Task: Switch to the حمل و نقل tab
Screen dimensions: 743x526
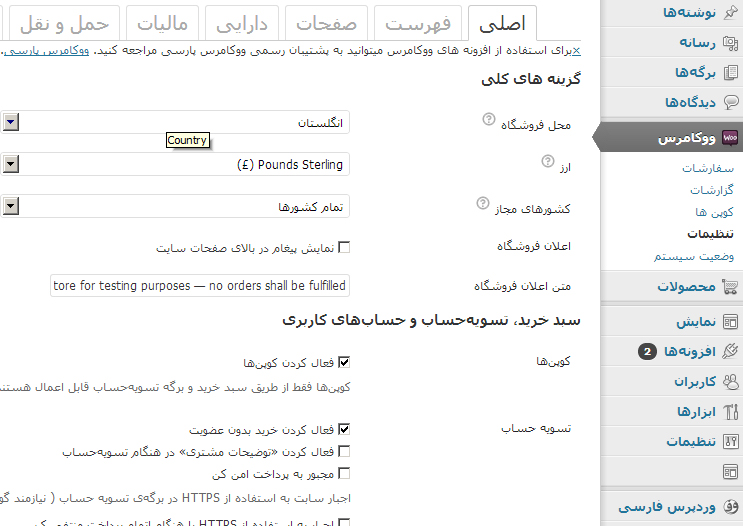Action: click(64, 23)
